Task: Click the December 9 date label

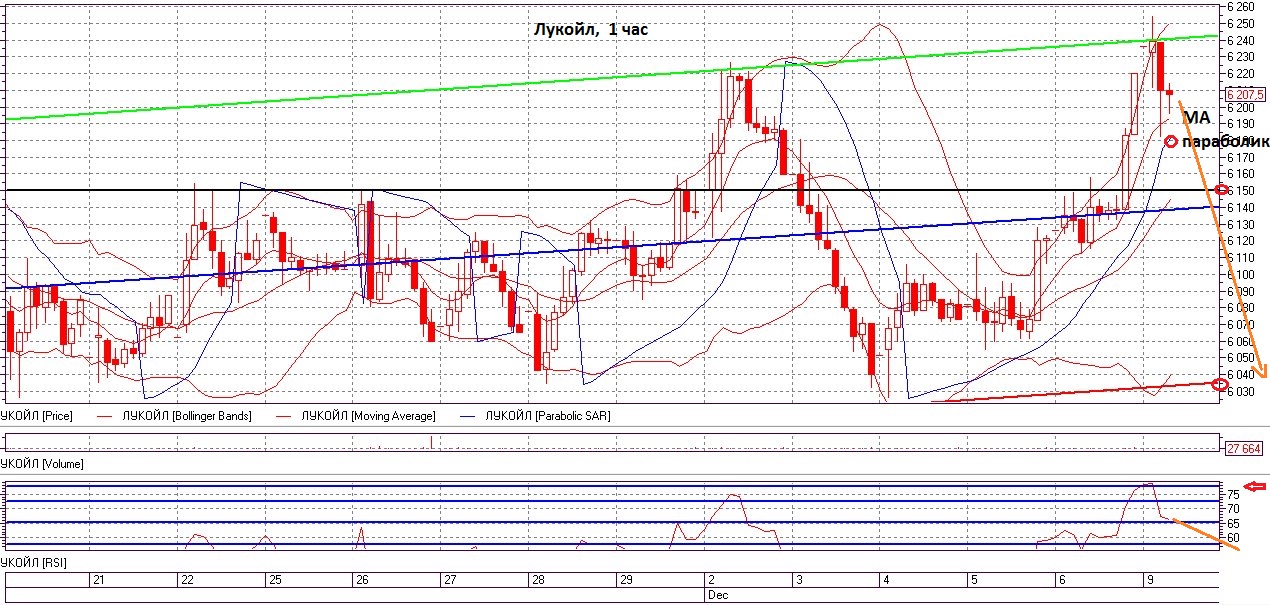Action: click(1148, 579)
